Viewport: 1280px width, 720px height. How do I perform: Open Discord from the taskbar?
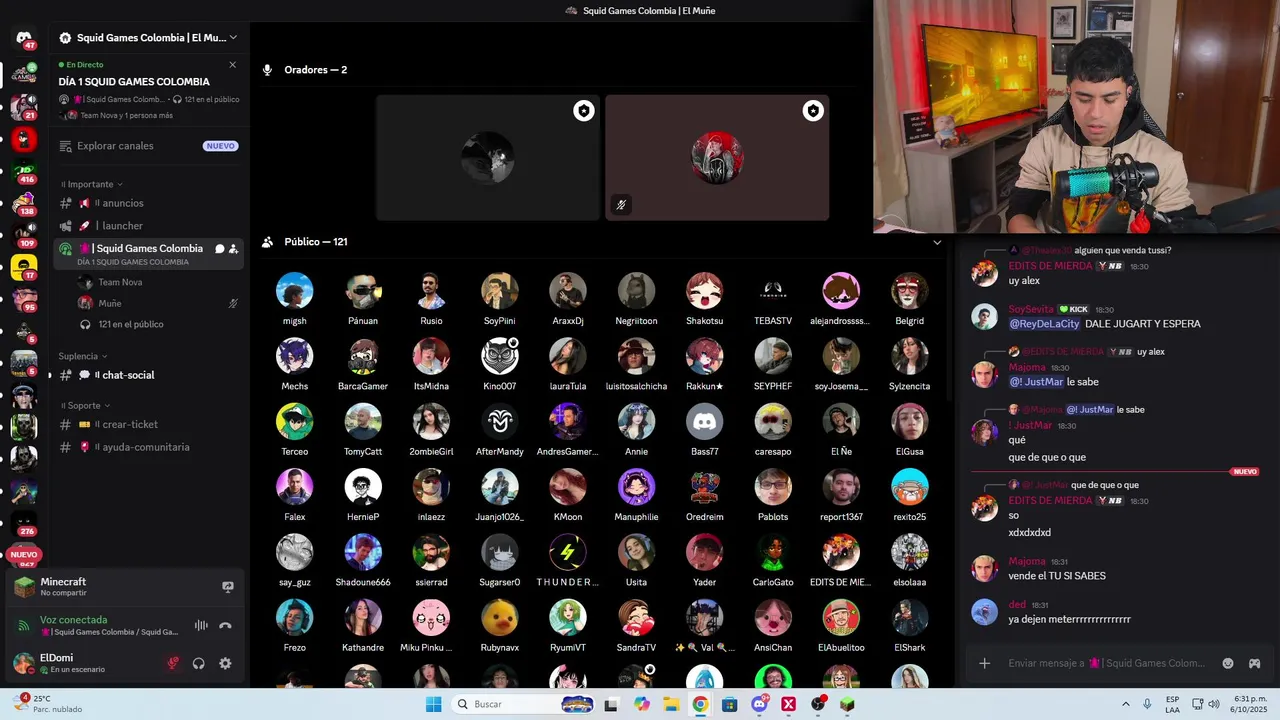pos(759,704)
